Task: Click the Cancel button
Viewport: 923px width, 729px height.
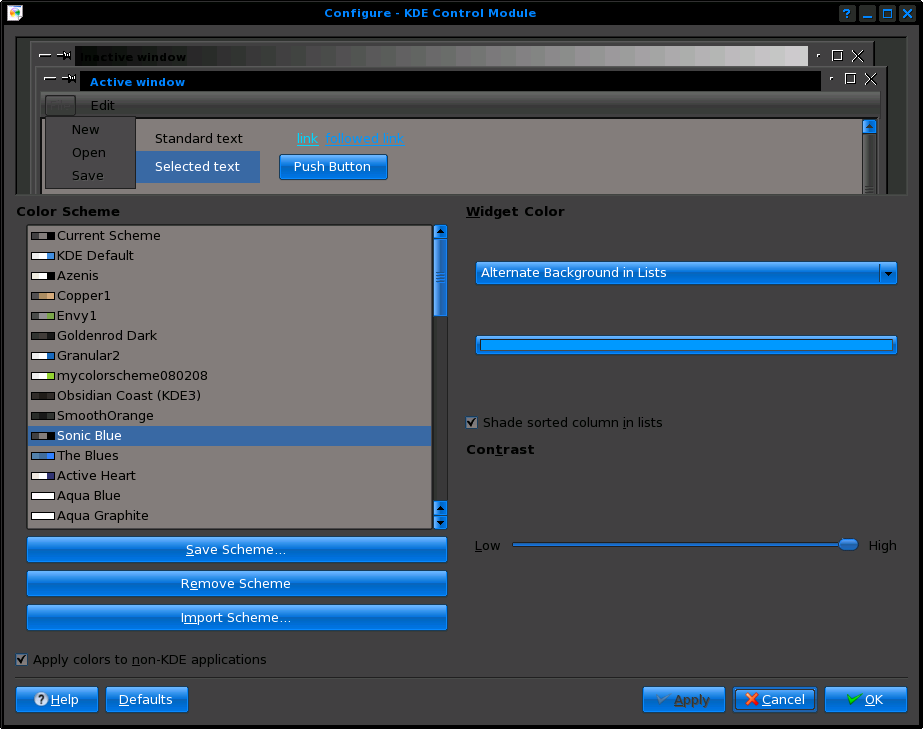Action: pos(775,700)
